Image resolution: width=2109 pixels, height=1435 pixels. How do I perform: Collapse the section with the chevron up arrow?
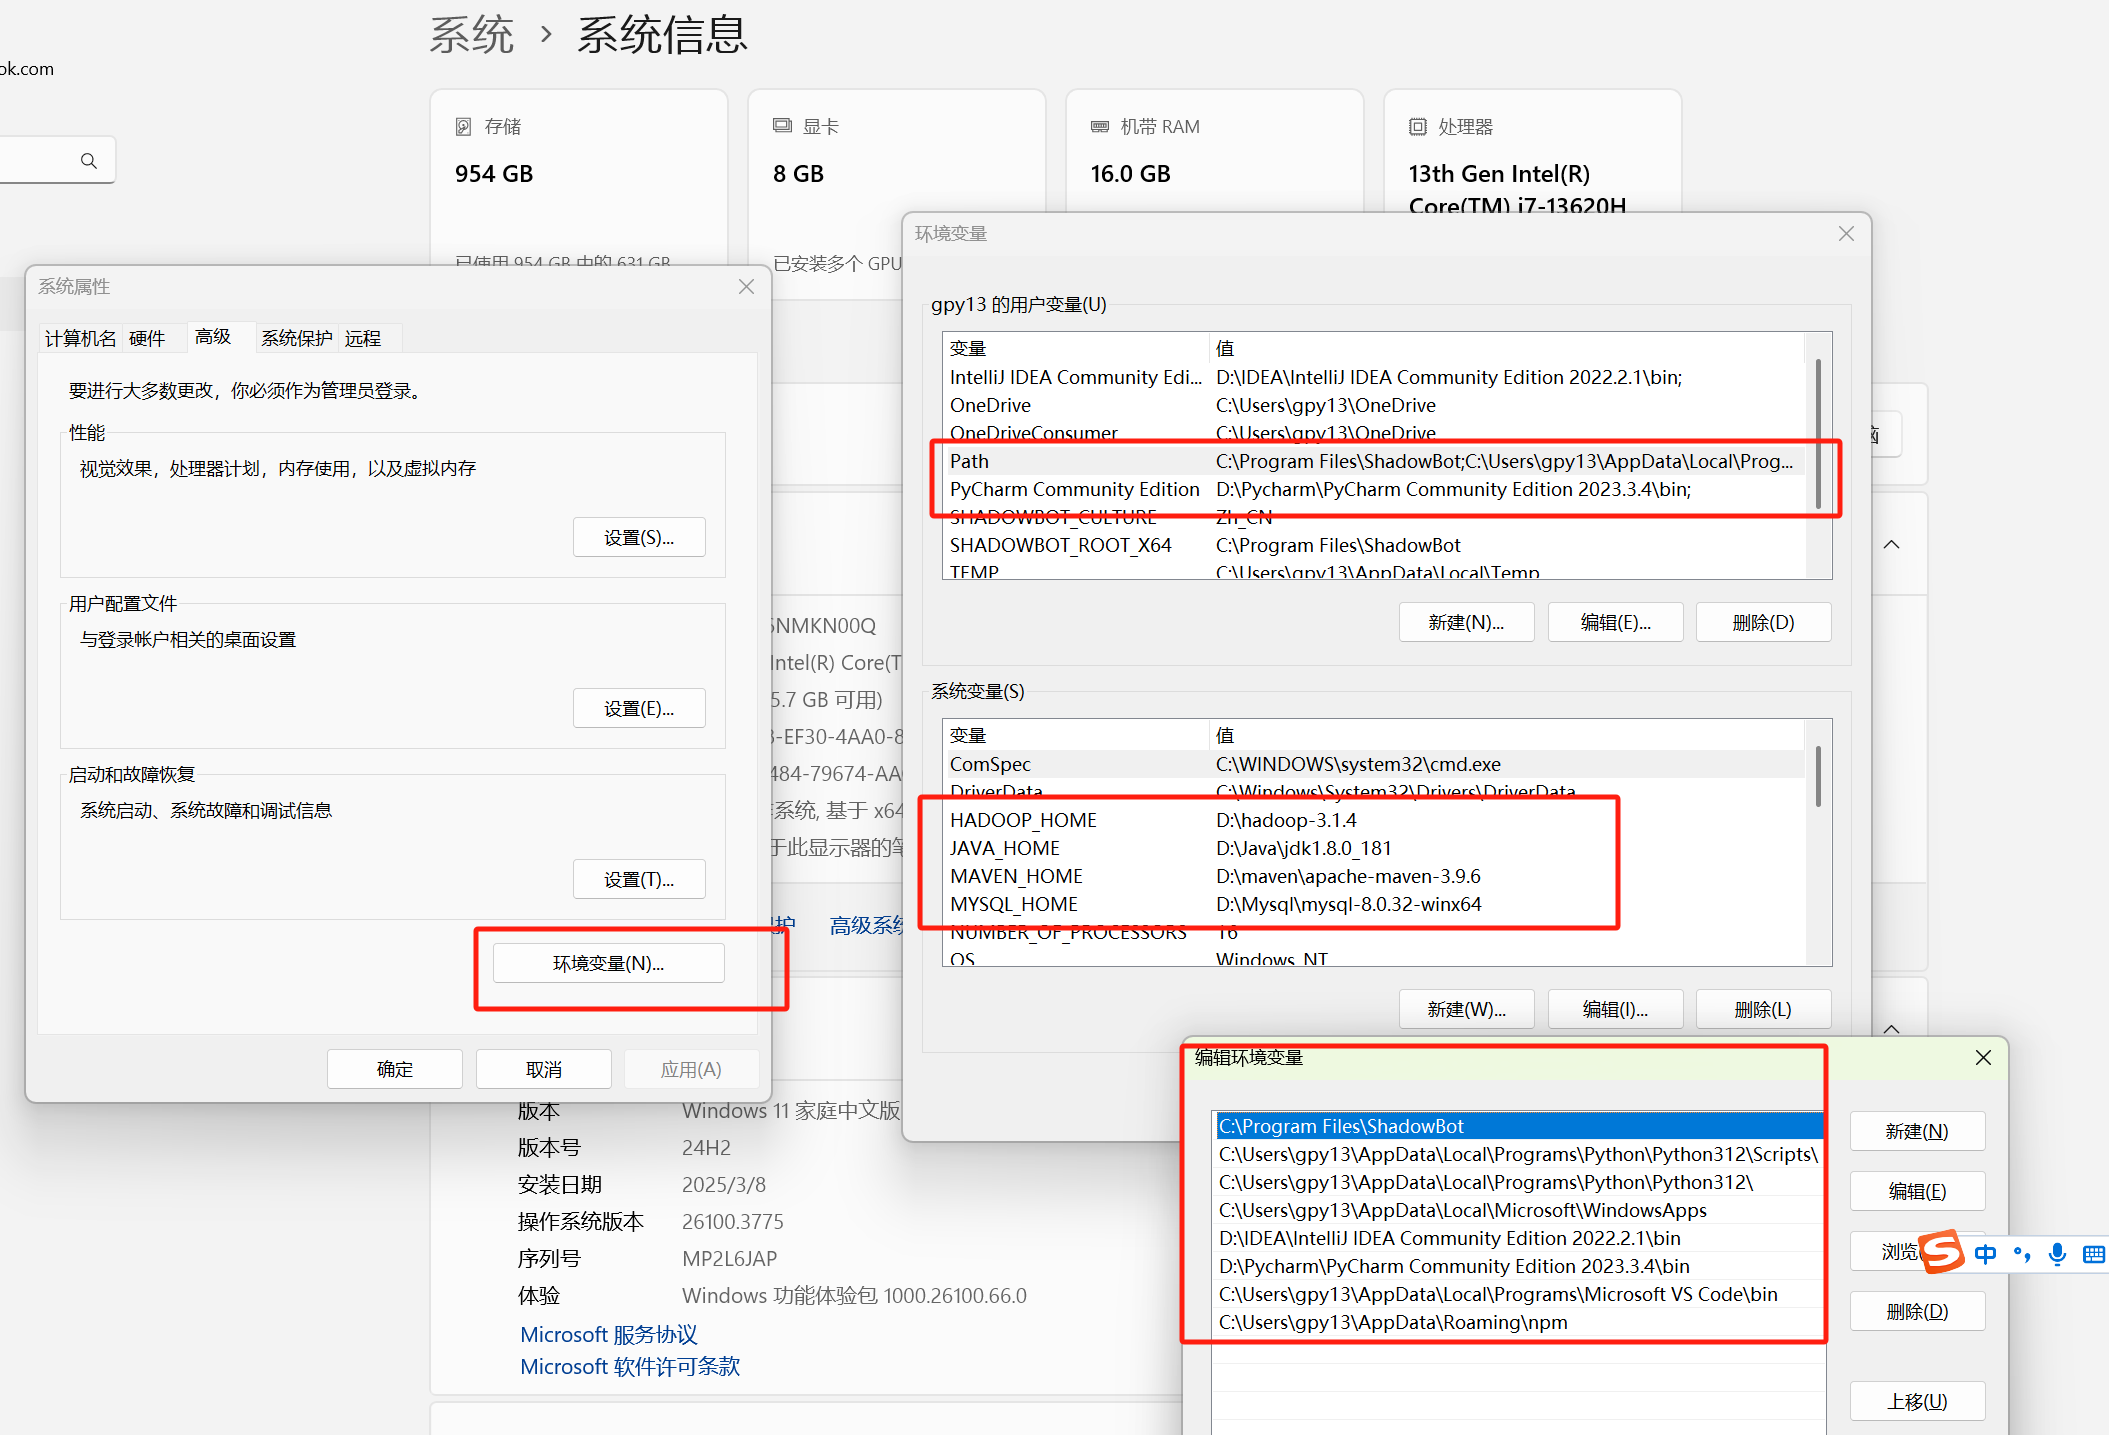(1891, 545)
